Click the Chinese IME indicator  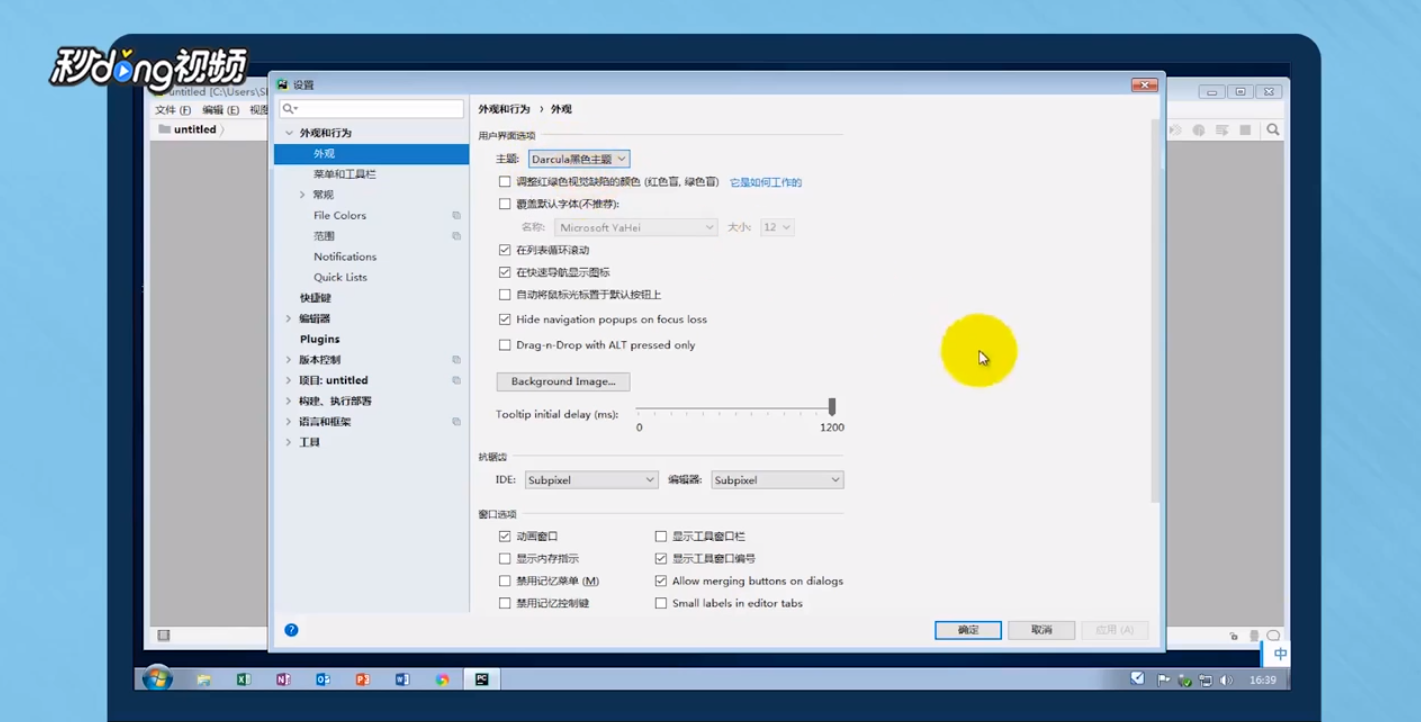[x=1280, y=654]
